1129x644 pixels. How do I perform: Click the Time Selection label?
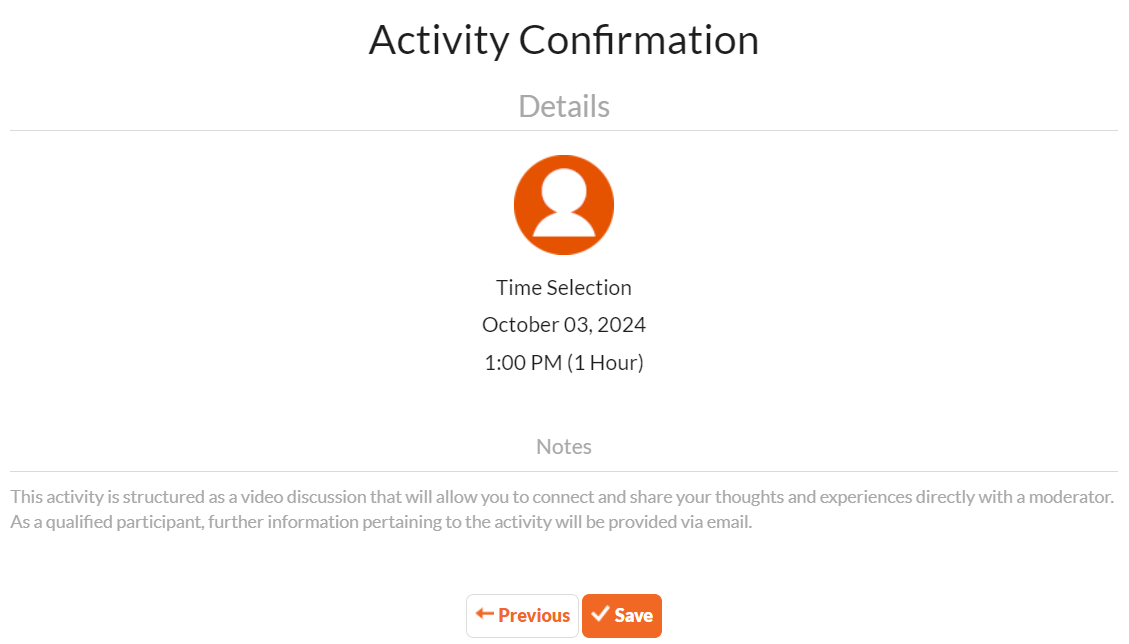click(563, 288)
